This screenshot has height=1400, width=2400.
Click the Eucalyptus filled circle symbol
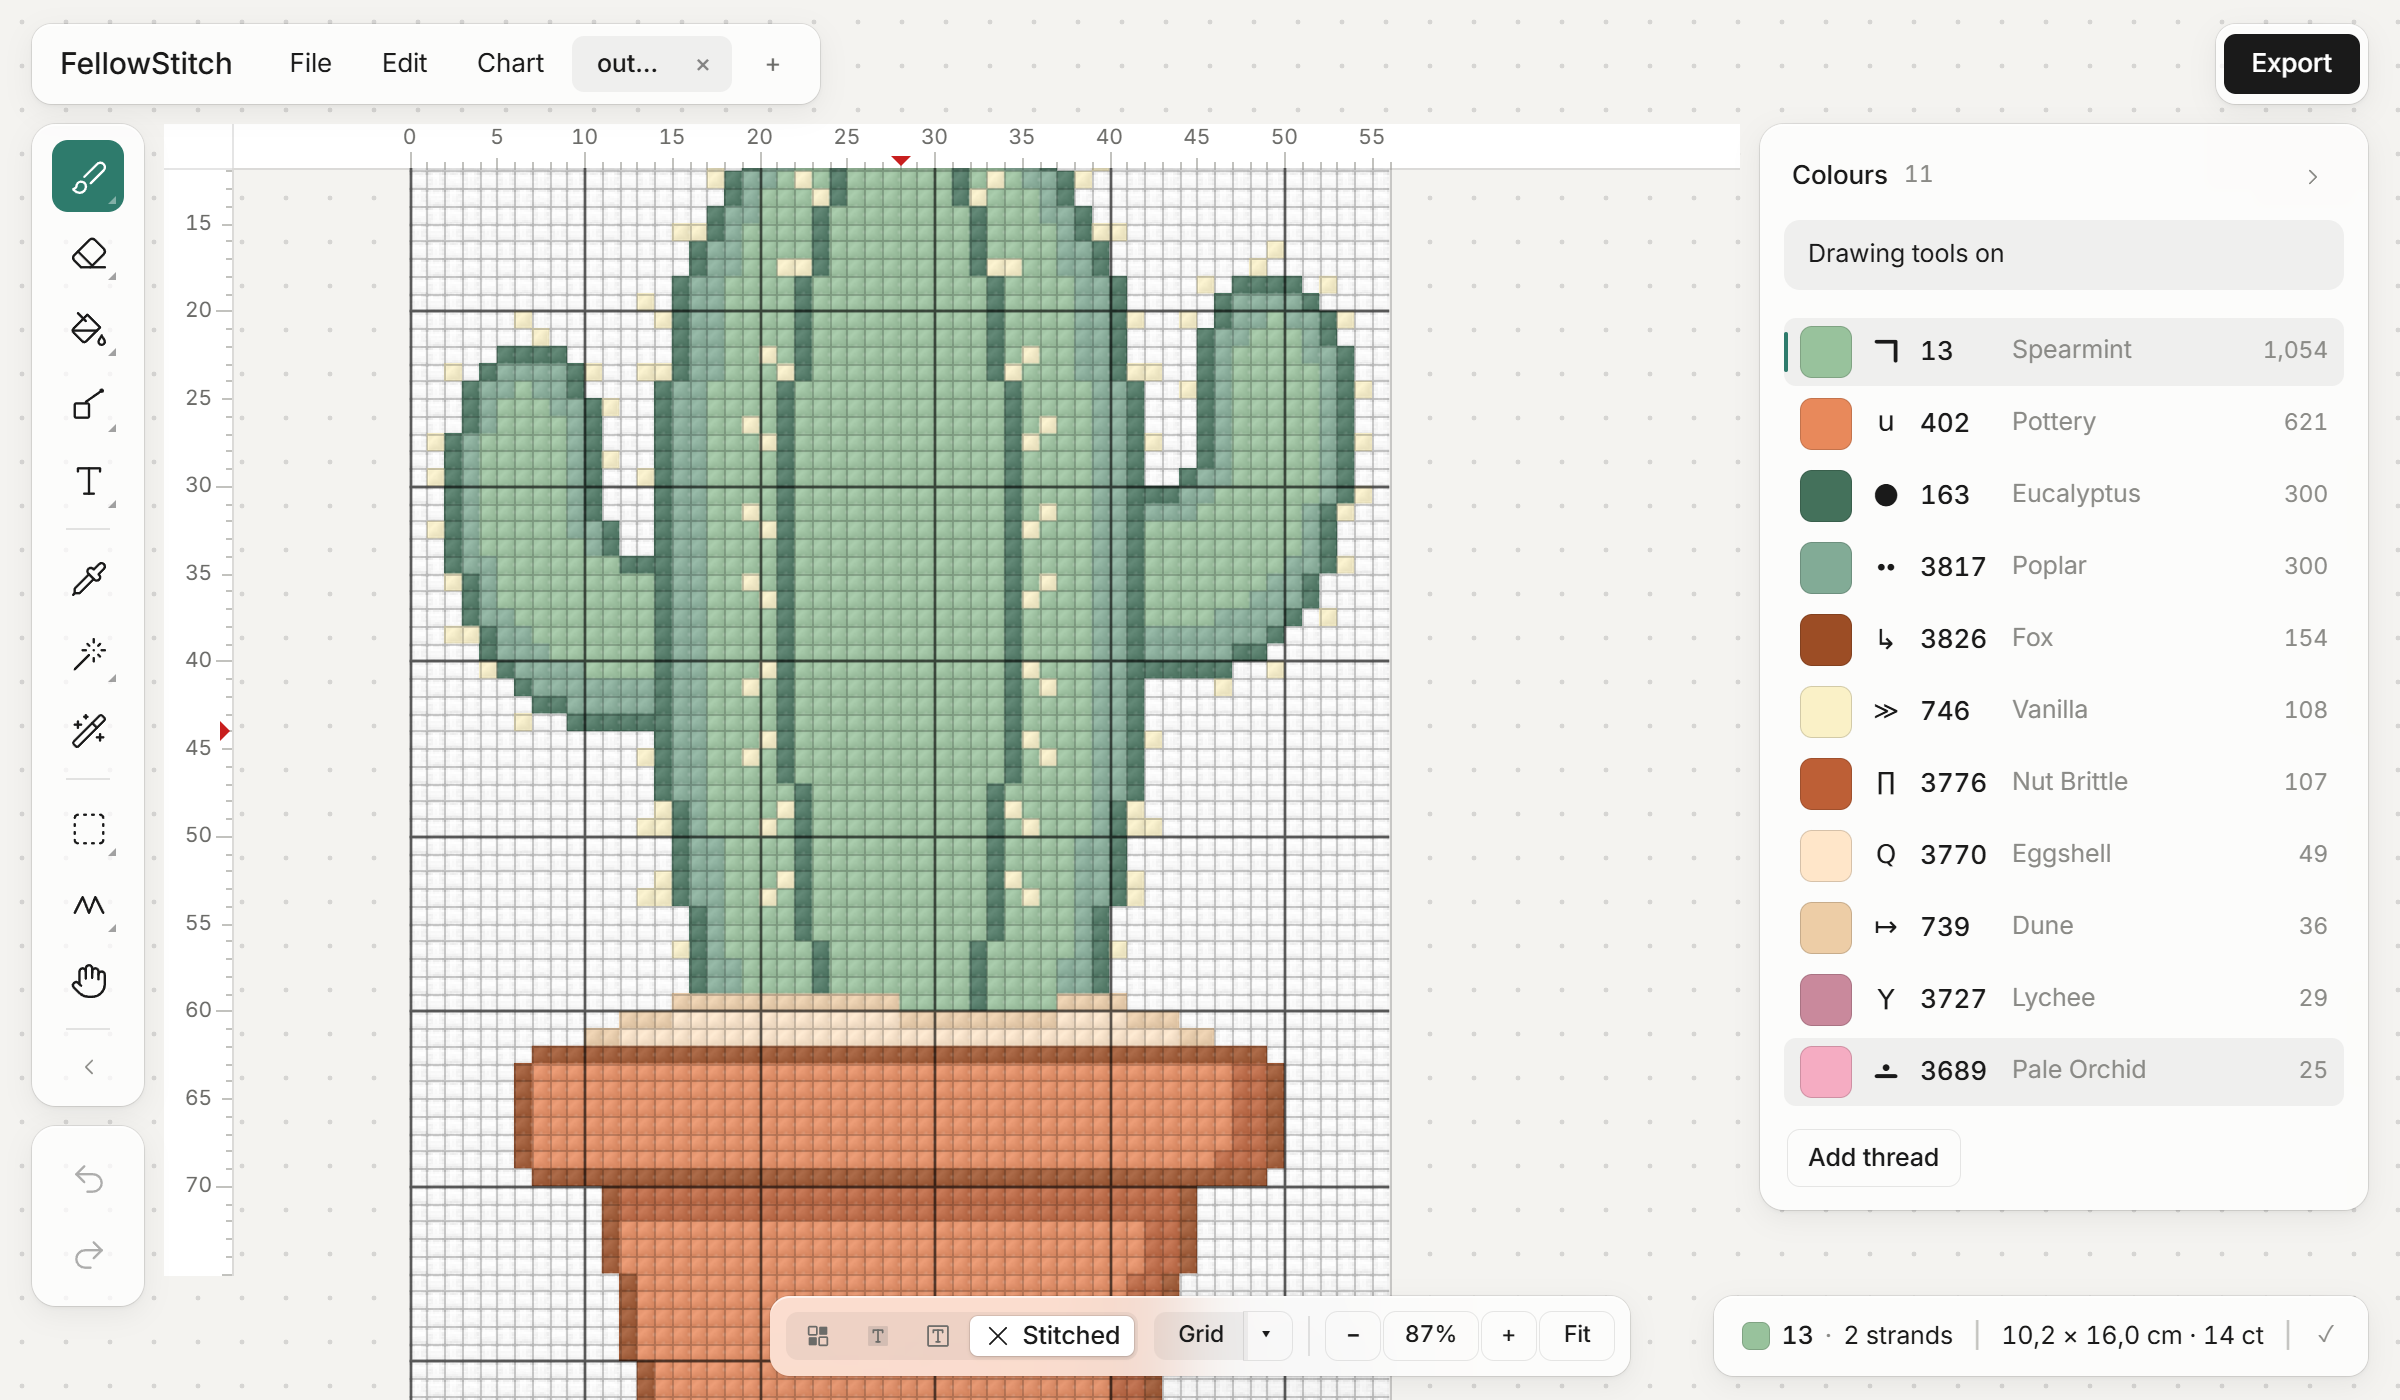point(1886,495)
